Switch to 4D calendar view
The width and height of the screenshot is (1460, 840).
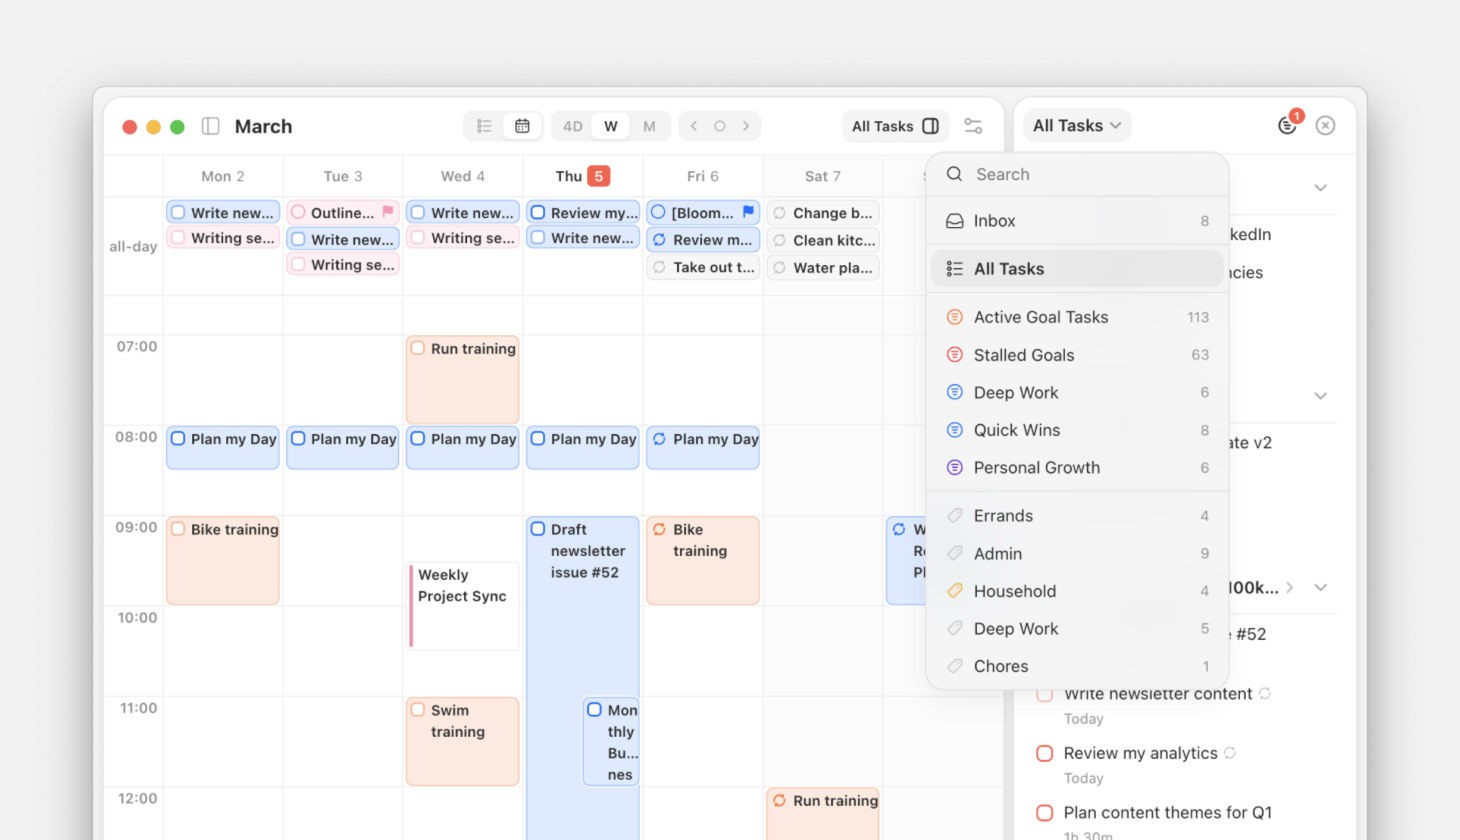coord(572,126)
